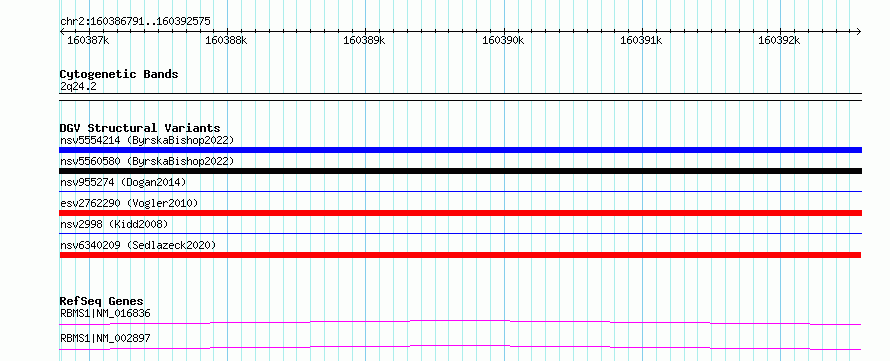This screenshot has height=361, width=890.
Task: Open esv2762290 (Vogler2010) label
Action: (x=129, y=203)
